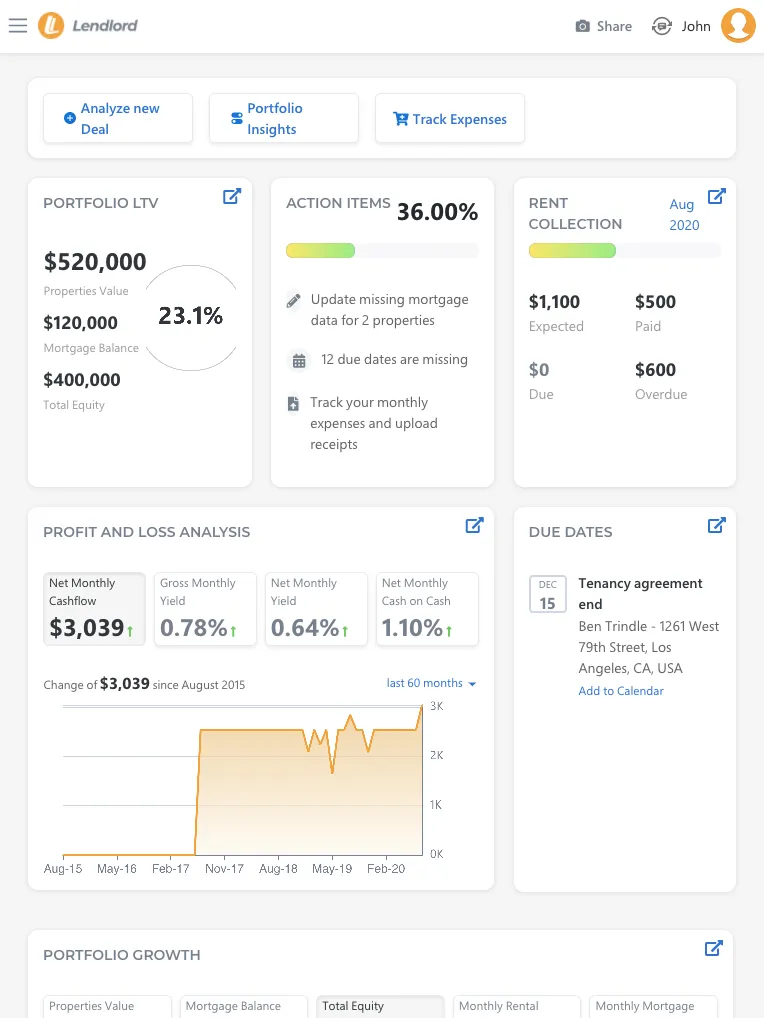Screen dimensions: 764x1018
Task: Select the Gross Monthly Yield tab
Action: point(205,609)
